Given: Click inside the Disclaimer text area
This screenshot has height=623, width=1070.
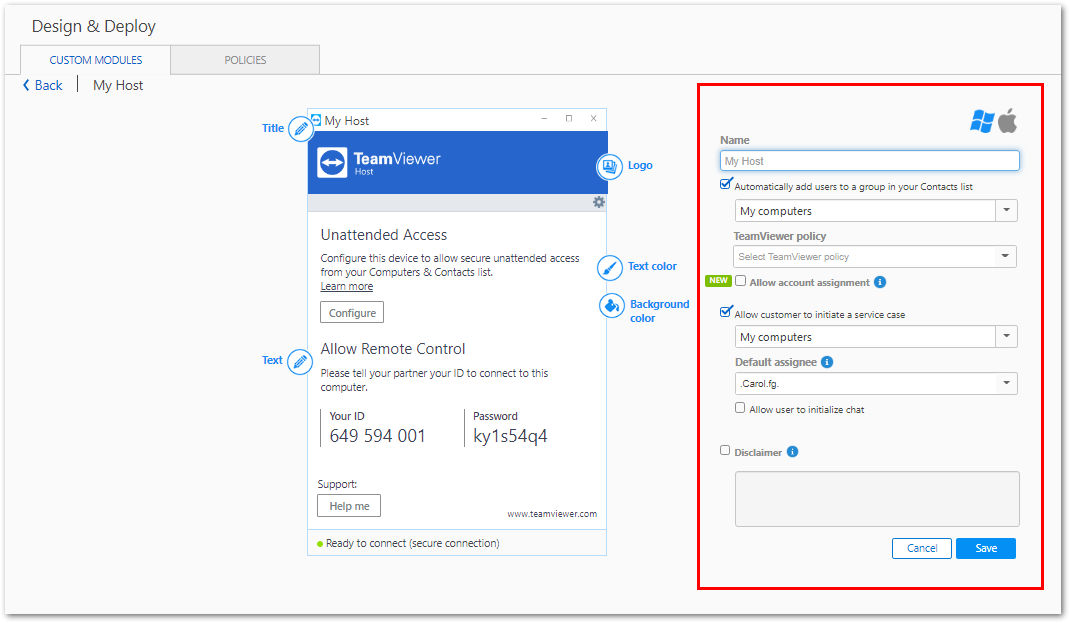Looking at the screenshot, I should [x=877, y=499].
